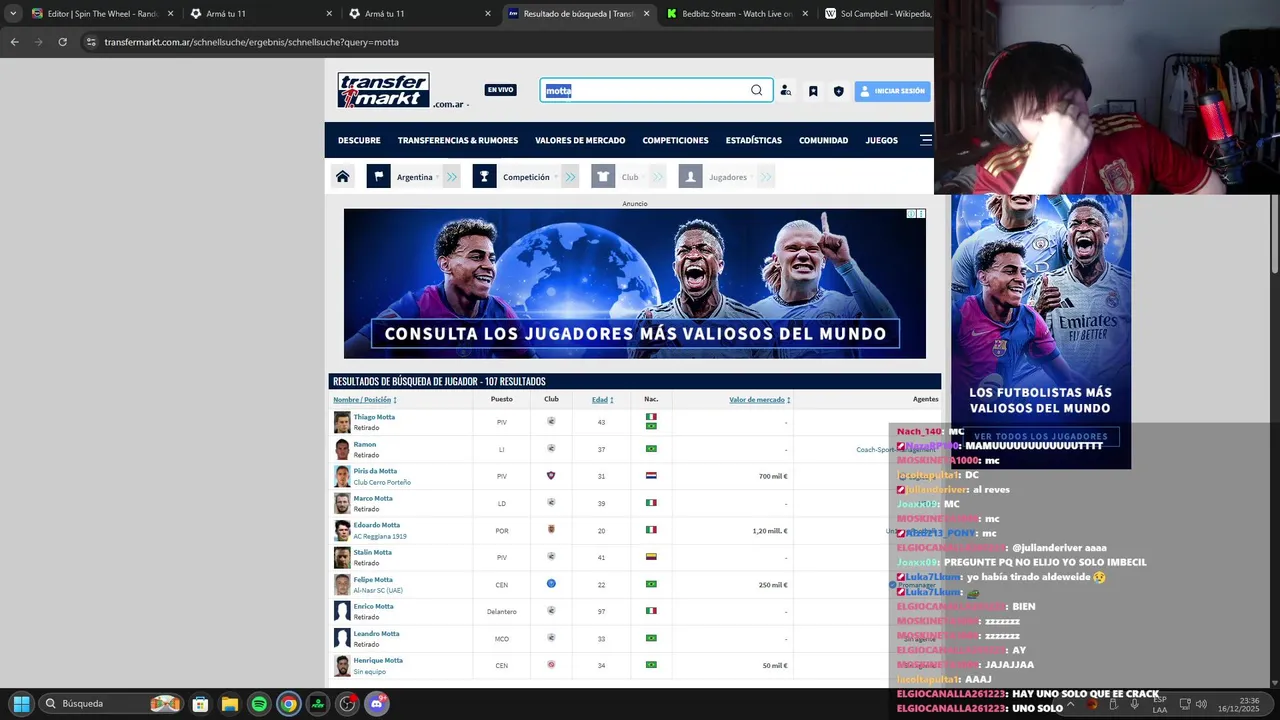Open Spotify from the taskbar

point(259,704)
